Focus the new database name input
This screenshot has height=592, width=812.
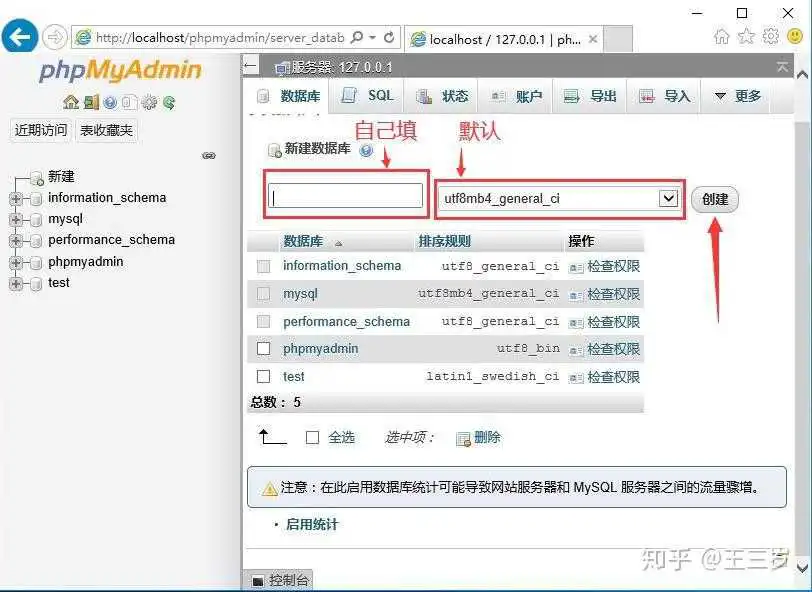click(345, 196)
